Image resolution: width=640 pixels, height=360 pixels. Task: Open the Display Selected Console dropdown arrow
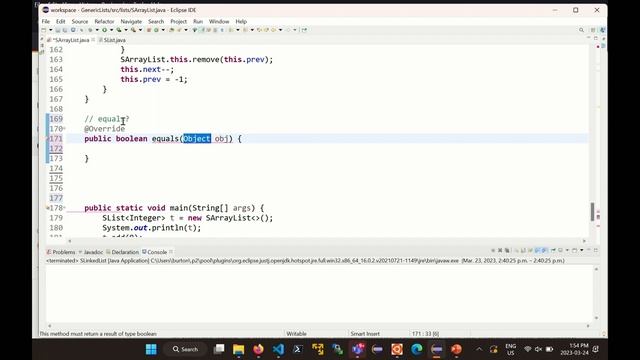pos(567,250)
